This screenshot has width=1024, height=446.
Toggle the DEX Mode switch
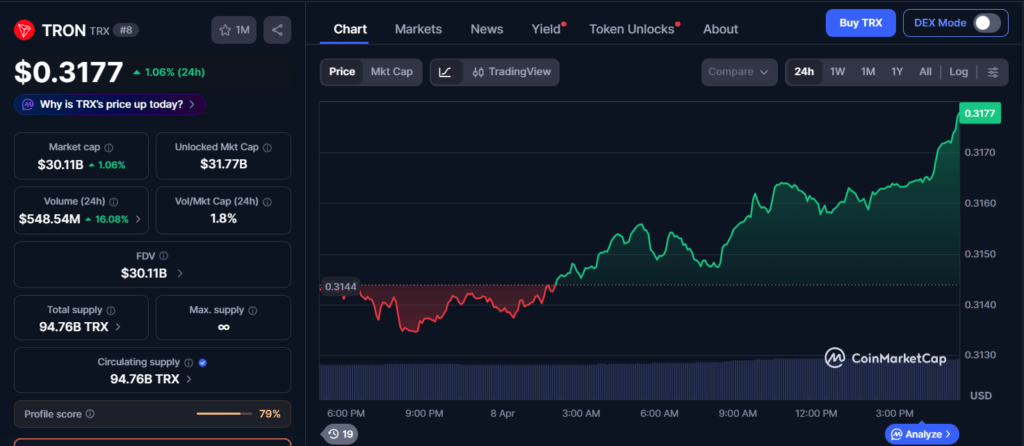tap(986, 23)
